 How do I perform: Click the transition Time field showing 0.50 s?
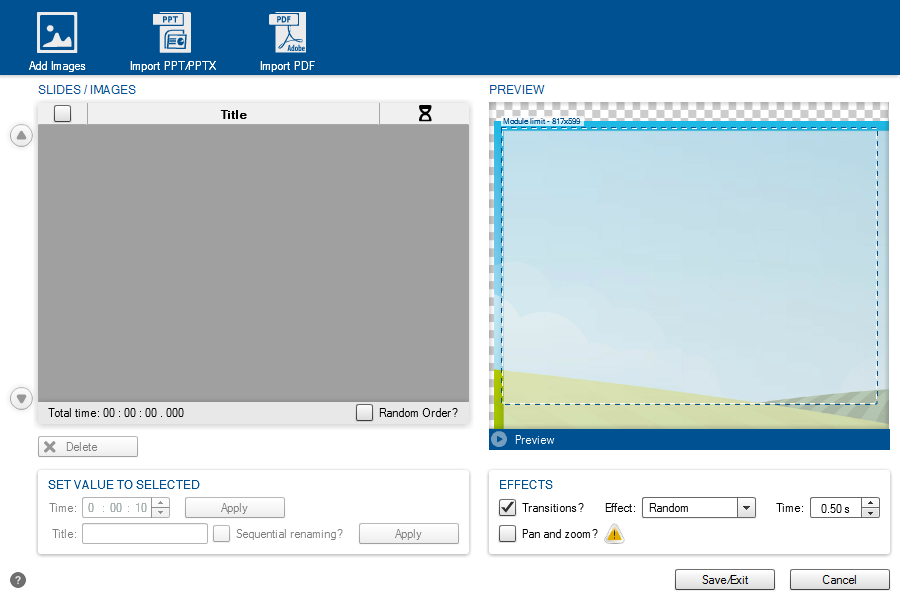point(834,508)
